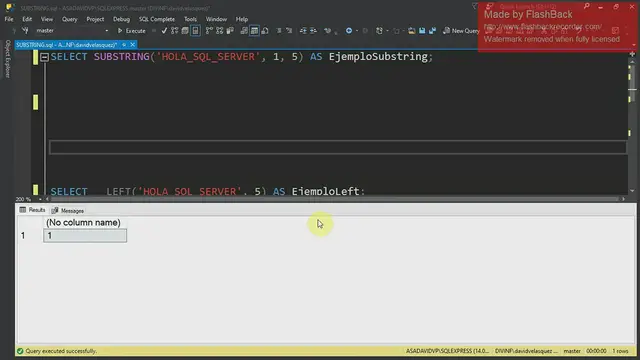Click Specify Values for Template Parameters
Screen dimensions: 640x360
[x=327, y=31]
